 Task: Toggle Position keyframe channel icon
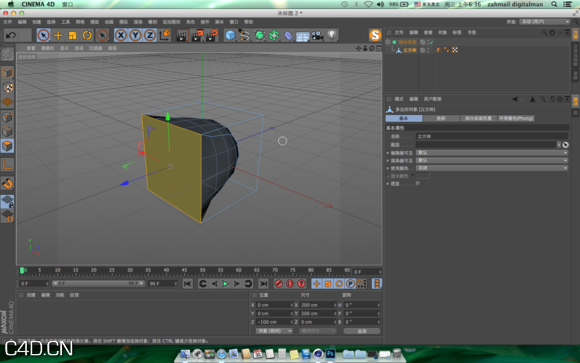317,284
